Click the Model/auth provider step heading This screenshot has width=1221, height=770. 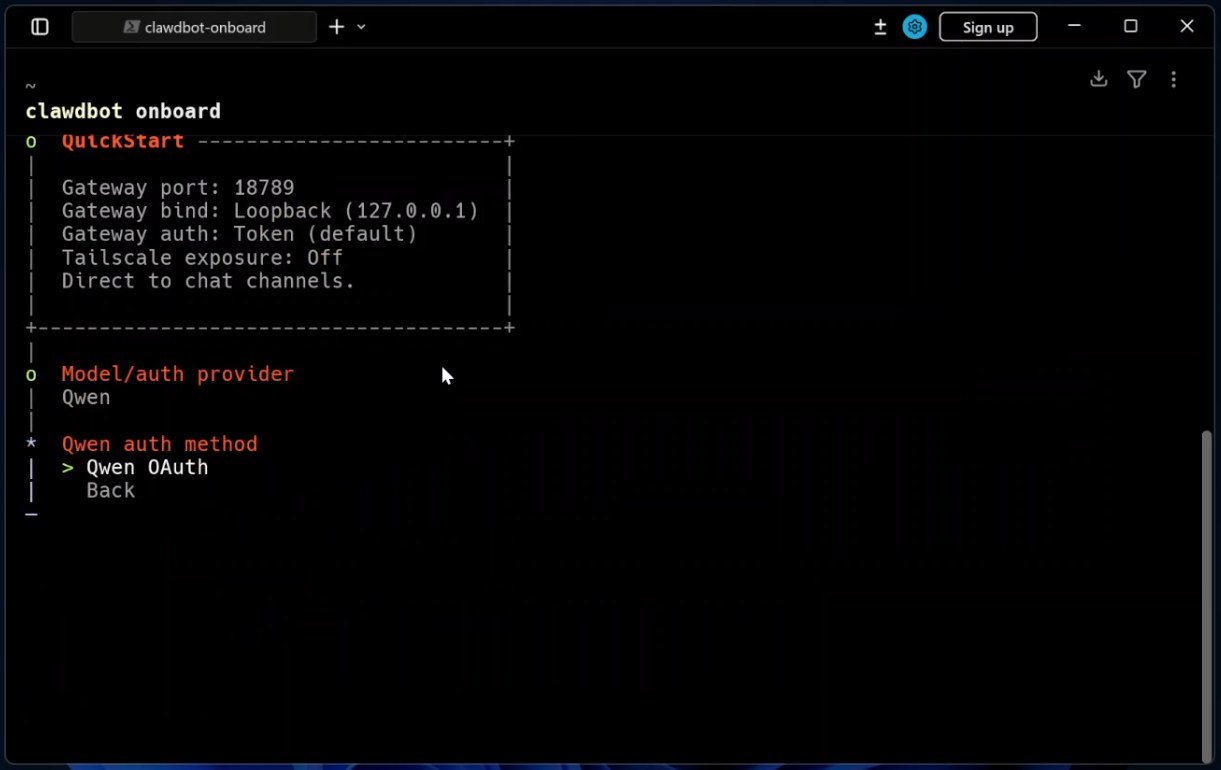[x=177, y=373]
